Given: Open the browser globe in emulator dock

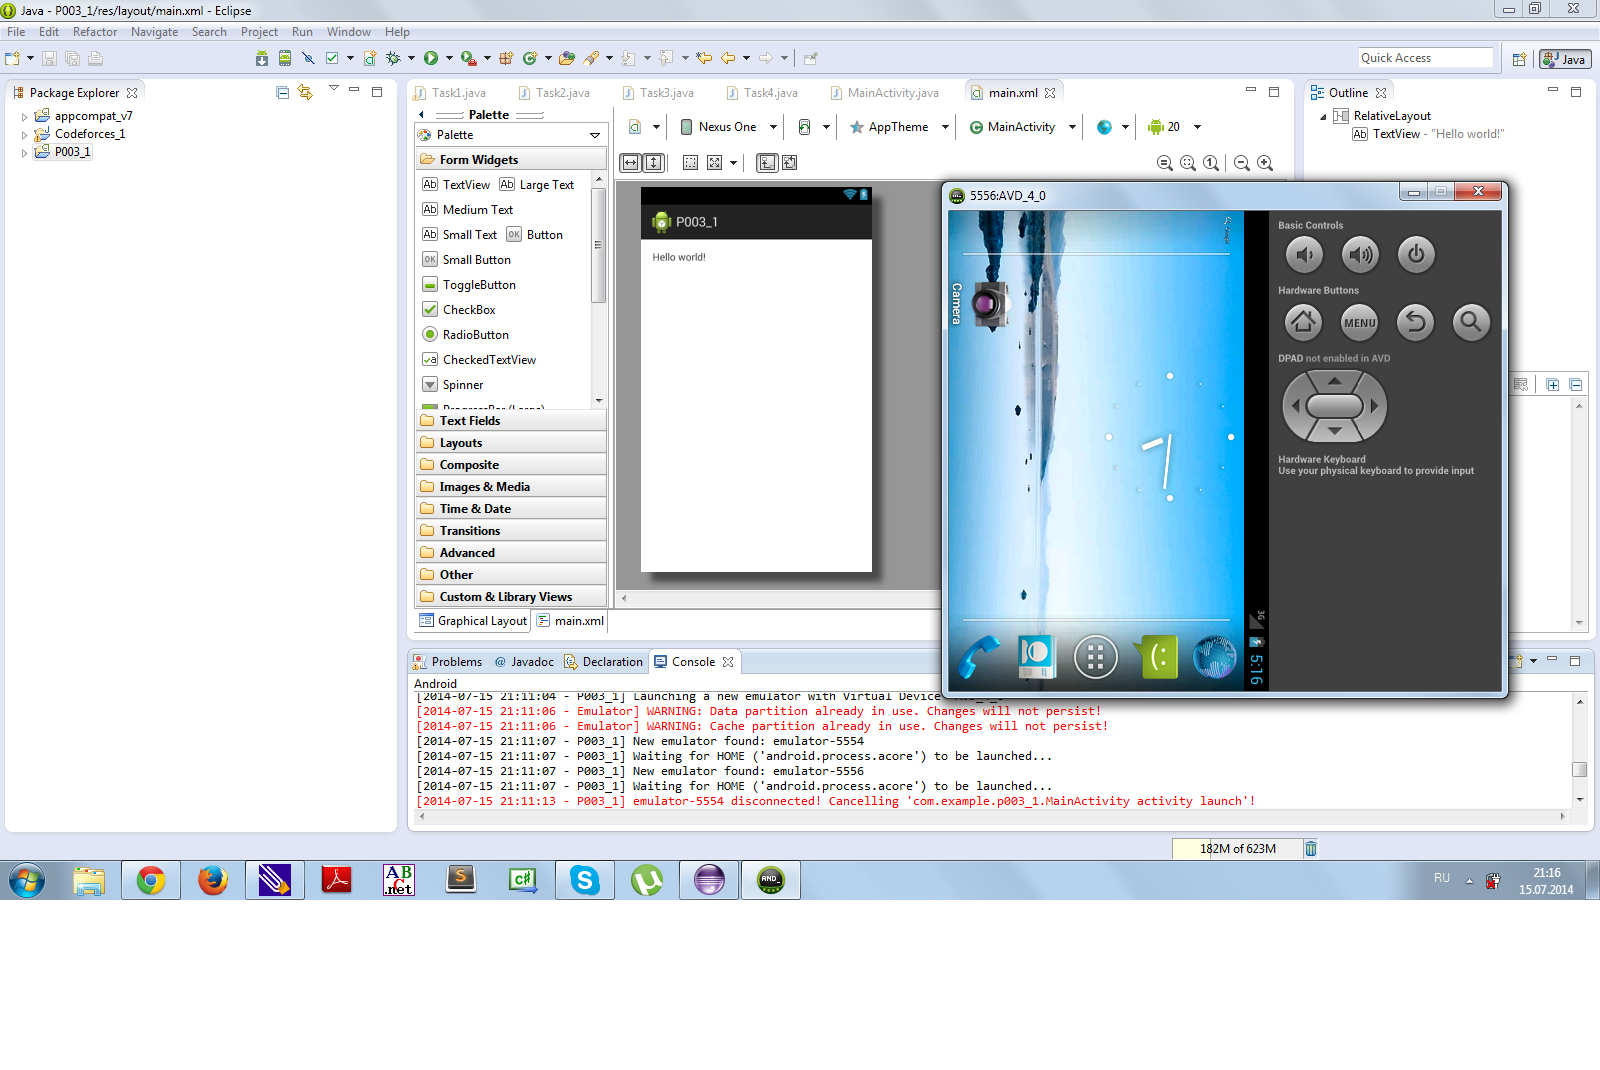Looking at the screenshot, I should pos(1215,658).
